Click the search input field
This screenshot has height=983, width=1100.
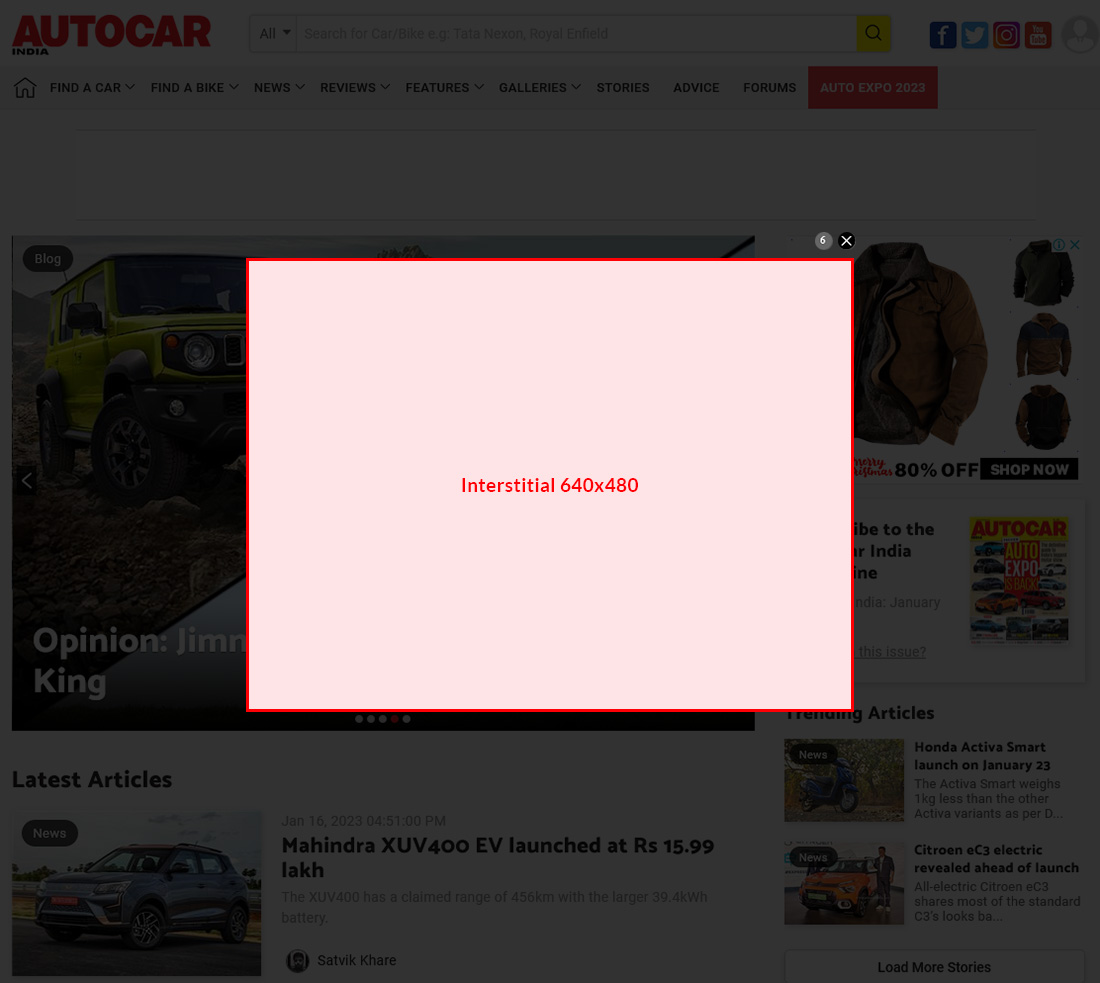[x=576, y=33]
